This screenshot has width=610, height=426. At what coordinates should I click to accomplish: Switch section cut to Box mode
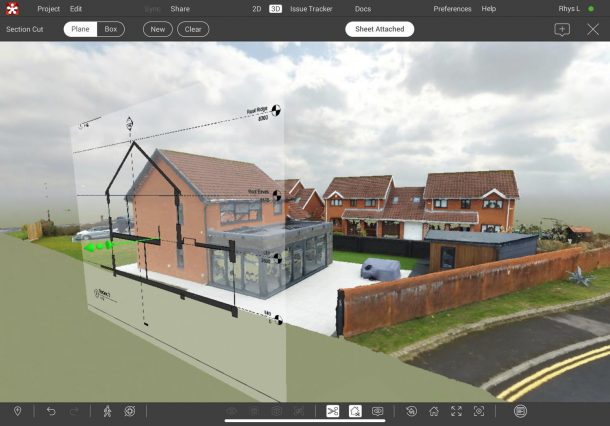point(111,29)
